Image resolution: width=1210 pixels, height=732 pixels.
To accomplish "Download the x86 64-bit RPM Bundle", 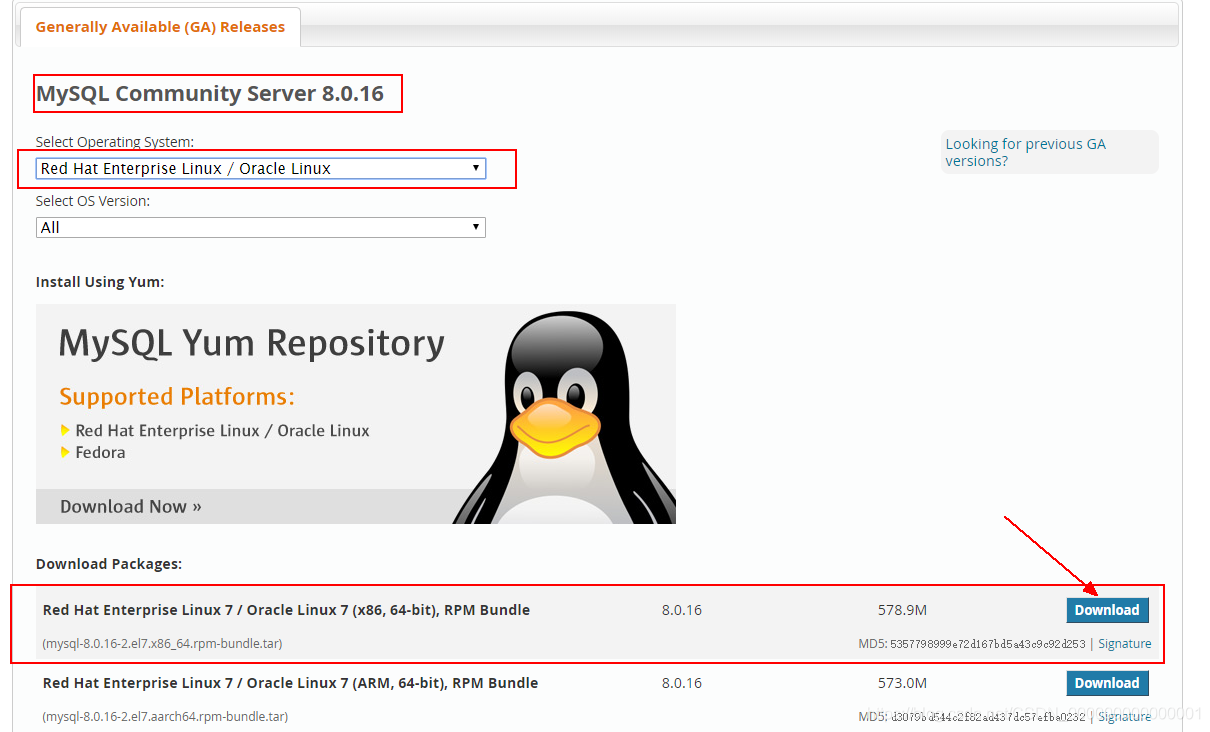I will tap(1107, 609).
